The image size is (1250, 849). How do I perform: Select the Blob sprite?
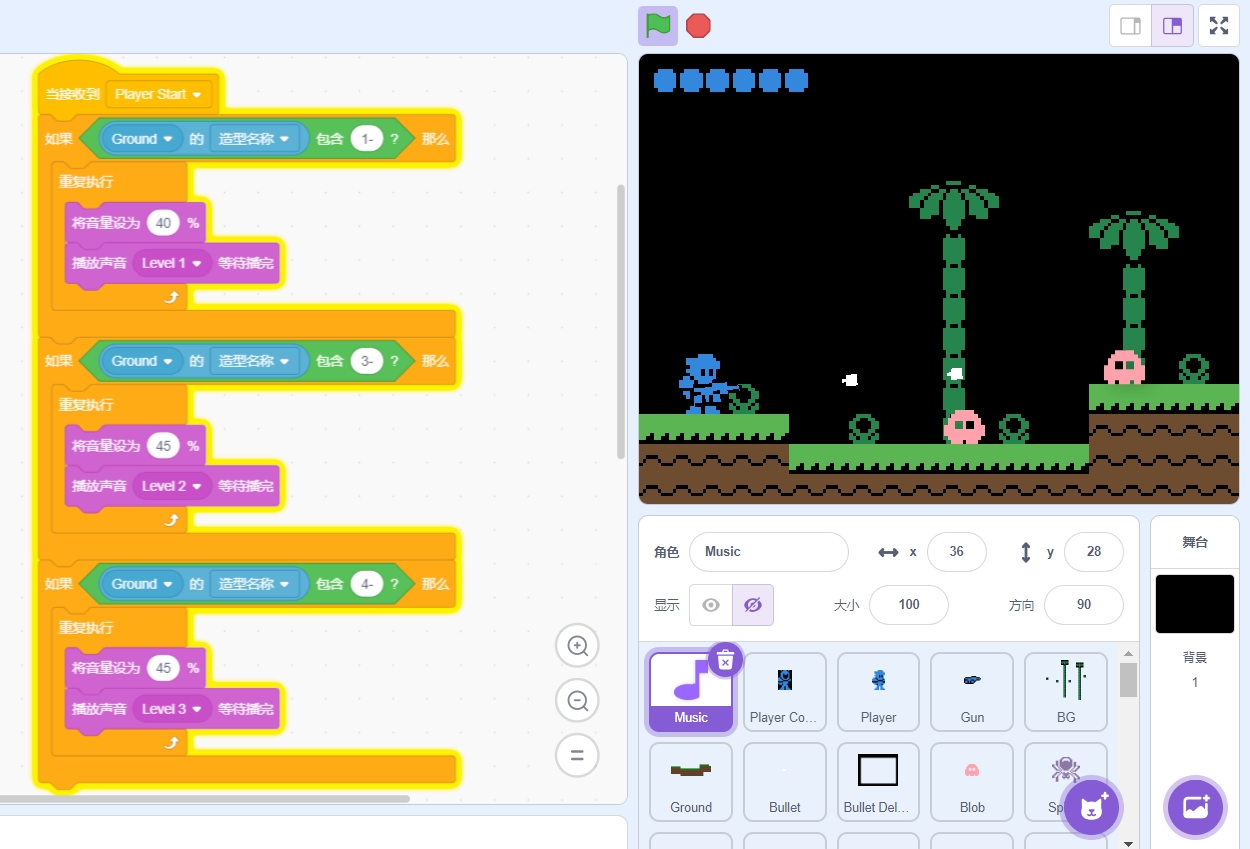point(972,782)
